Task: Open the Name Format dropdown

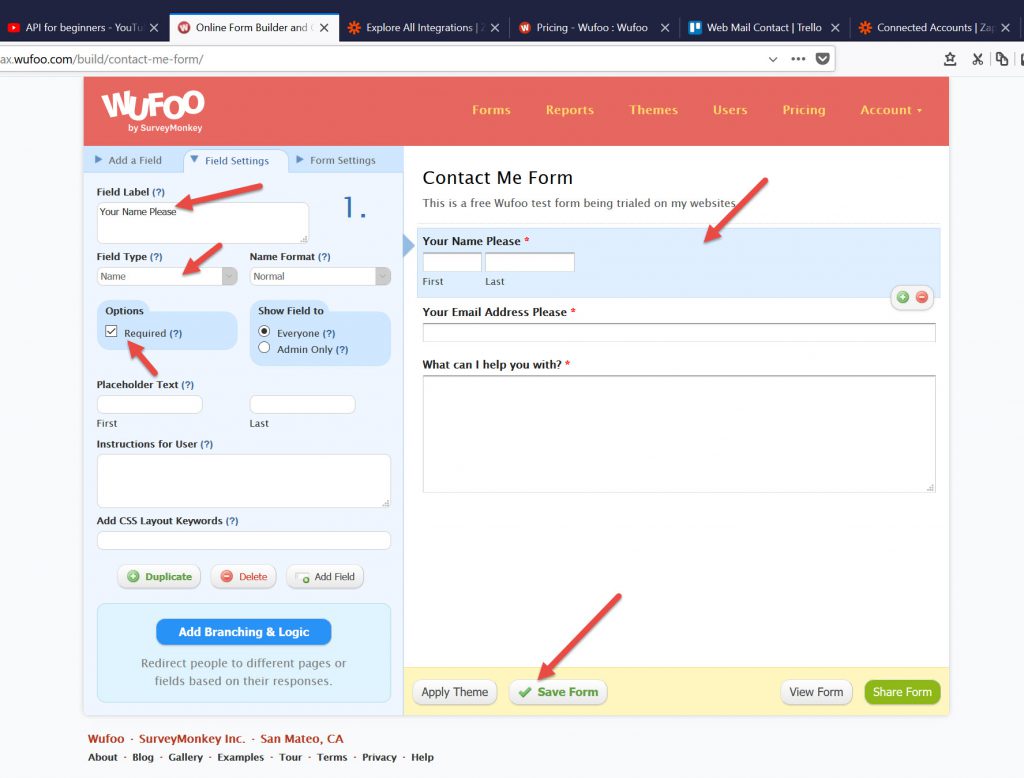Action: pyautogui.click(x=320, y=276)
